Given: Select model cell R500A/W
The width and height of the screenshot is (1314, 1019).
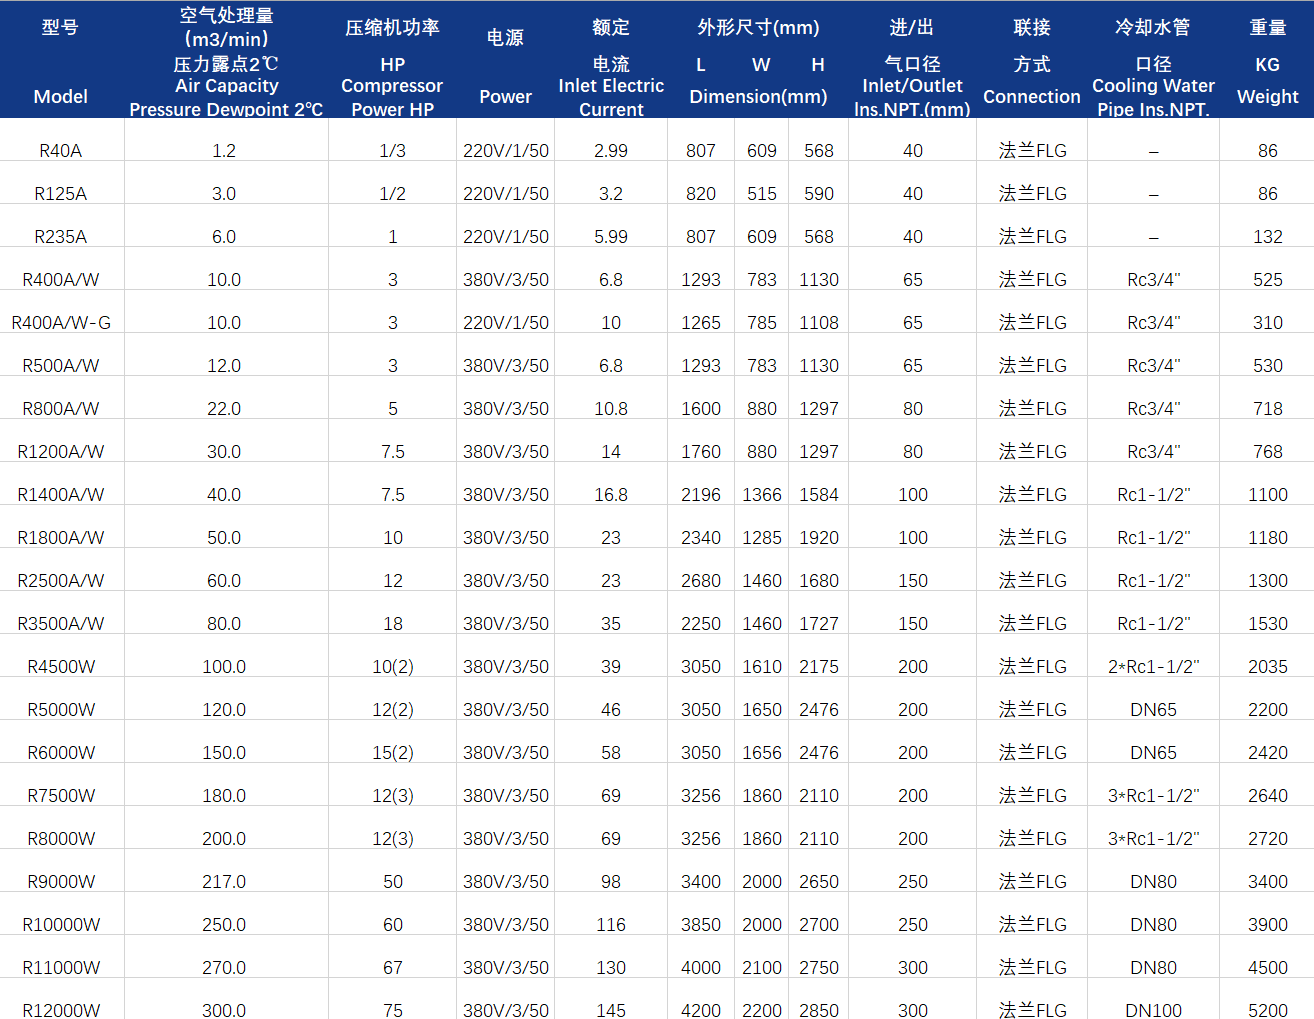Looking at the screenshot, I should (60, 366).
